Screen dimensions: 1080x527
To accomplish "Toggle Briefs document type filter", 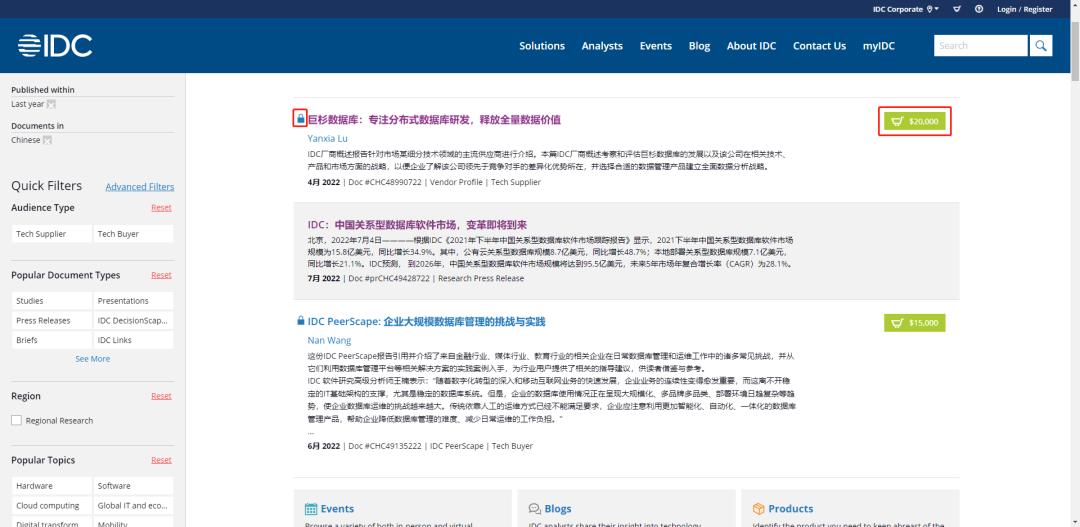I will [x=52, y=340].
